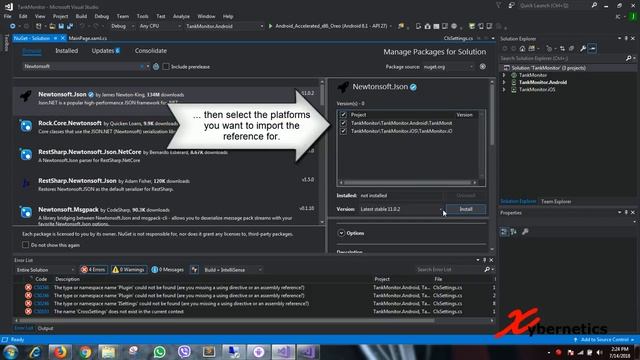The width and height of the screenshot is (640, 360).
Task: Toggle the Include prerelease checkbox
Action: [x=166, y=67]
